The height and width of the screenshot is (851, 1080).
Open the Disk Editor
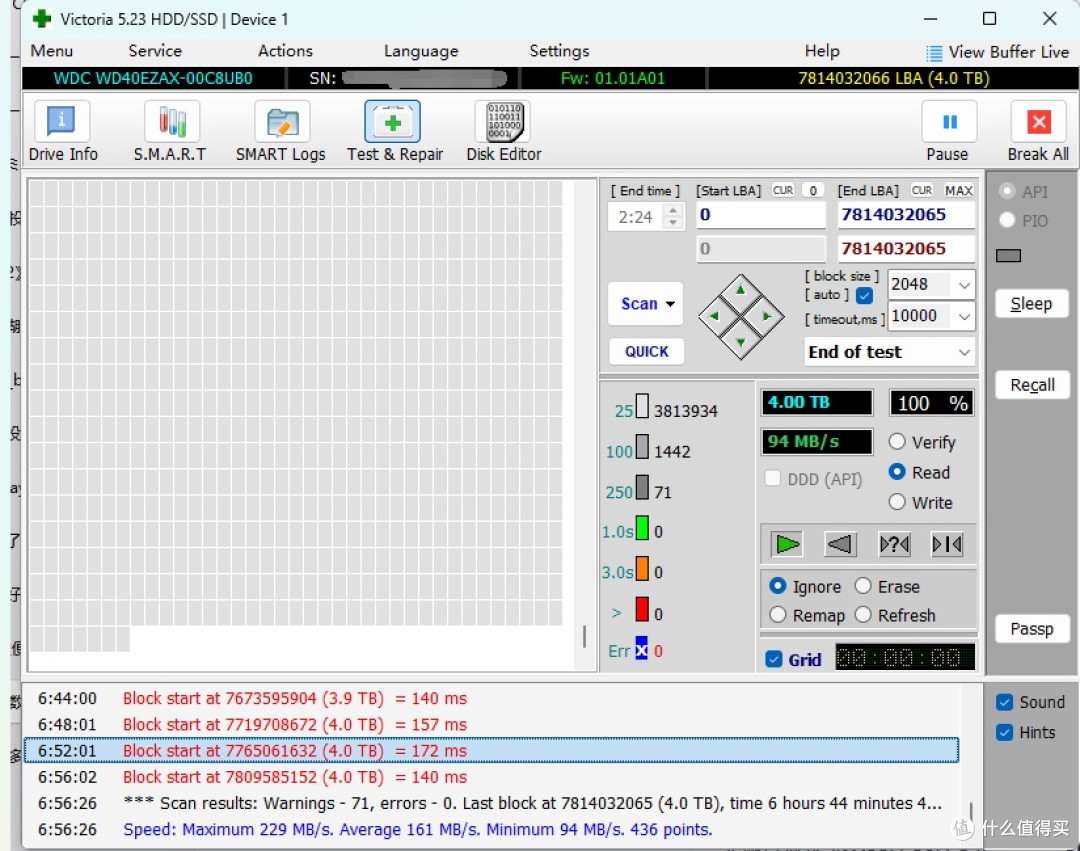pyautogui.click(x=503, y=131)
